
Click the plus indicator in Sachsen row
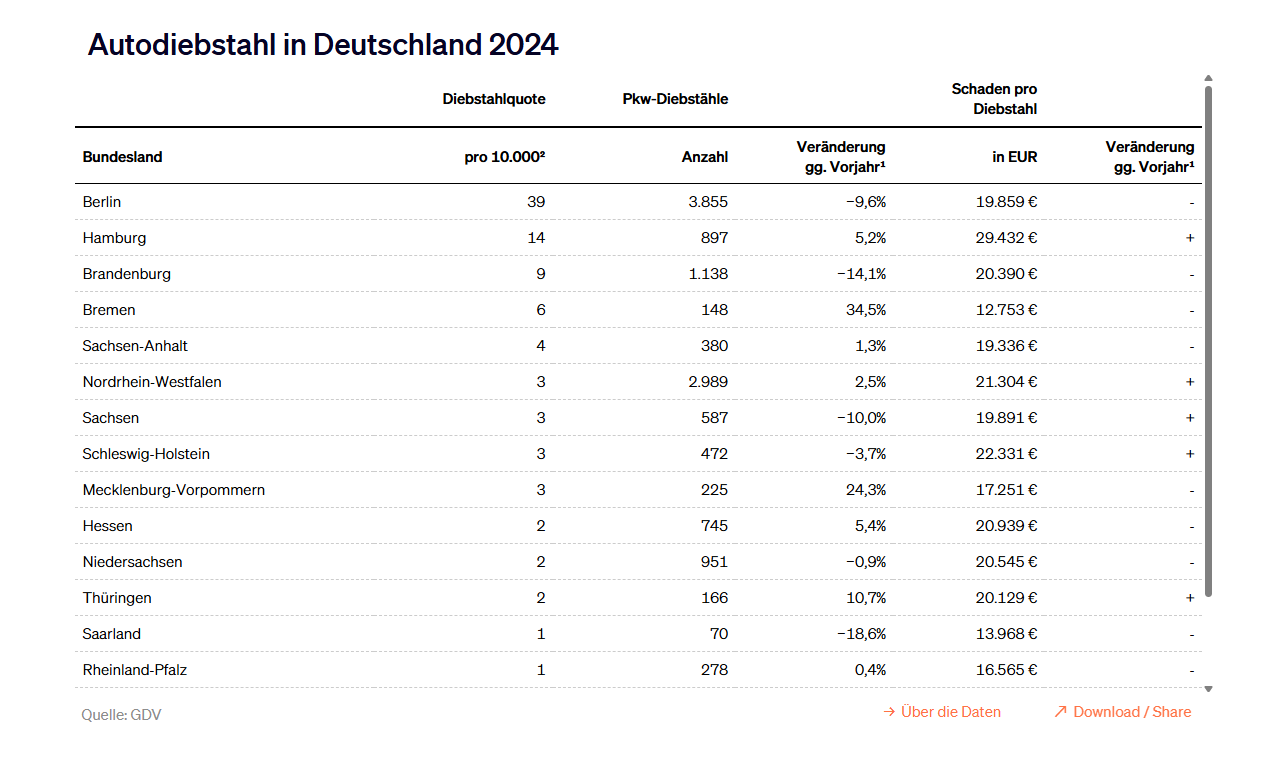click(x=1190, y=418)
